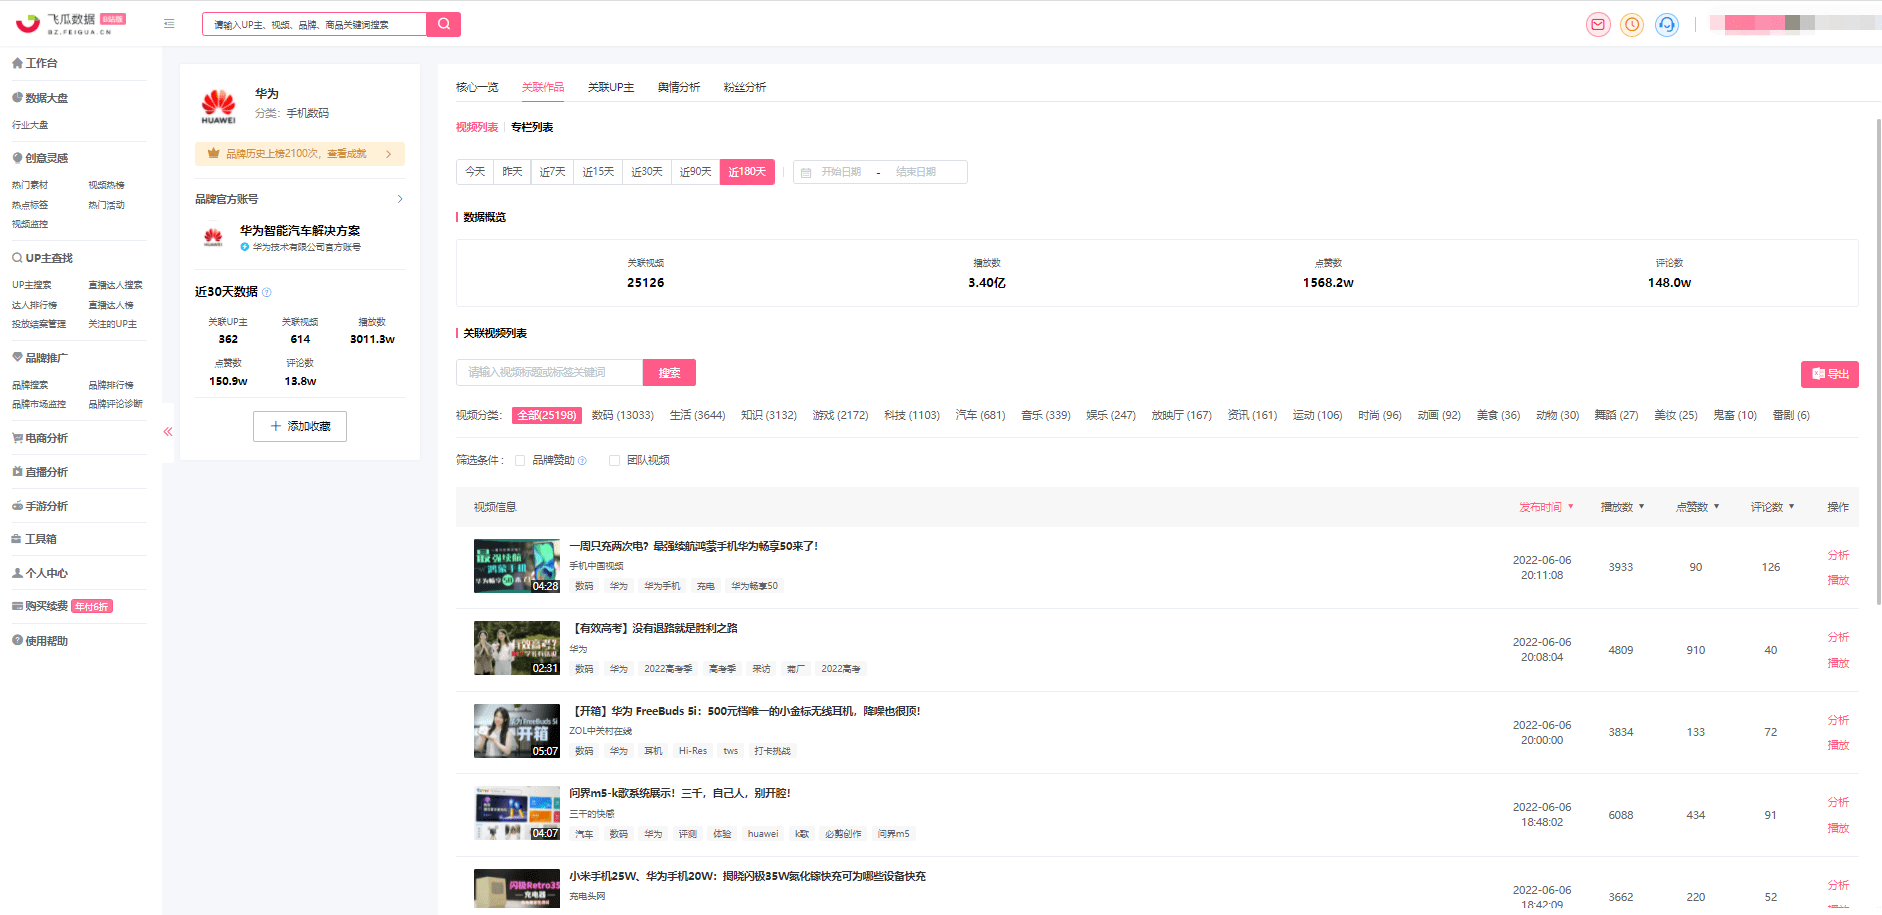Open 直播分析 in sidebar
This screenshot has width=1882, height=915.
(41, 472)
